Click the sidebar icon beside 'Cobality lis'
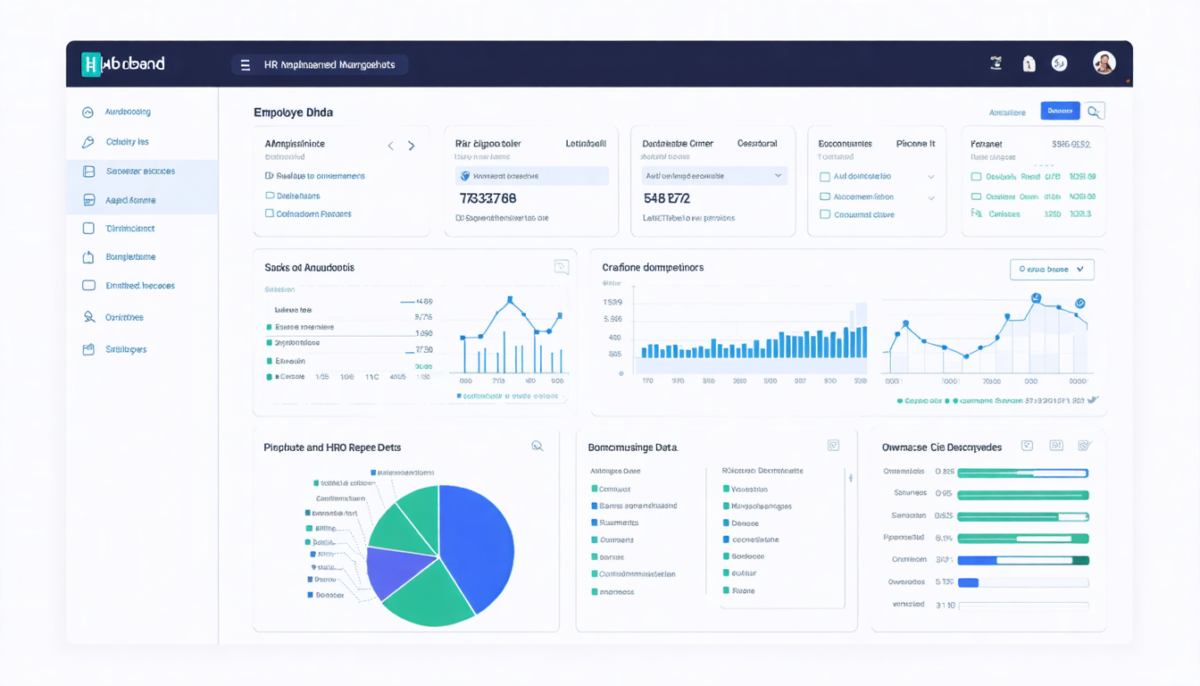The width and height of the screenshot is (1200, 686). pyautogui.click(x=87, y=142)
